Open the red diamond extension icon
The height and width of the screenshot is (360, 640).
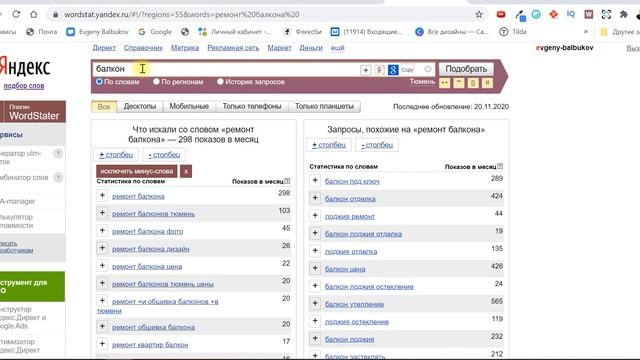(x=553, y=14)
